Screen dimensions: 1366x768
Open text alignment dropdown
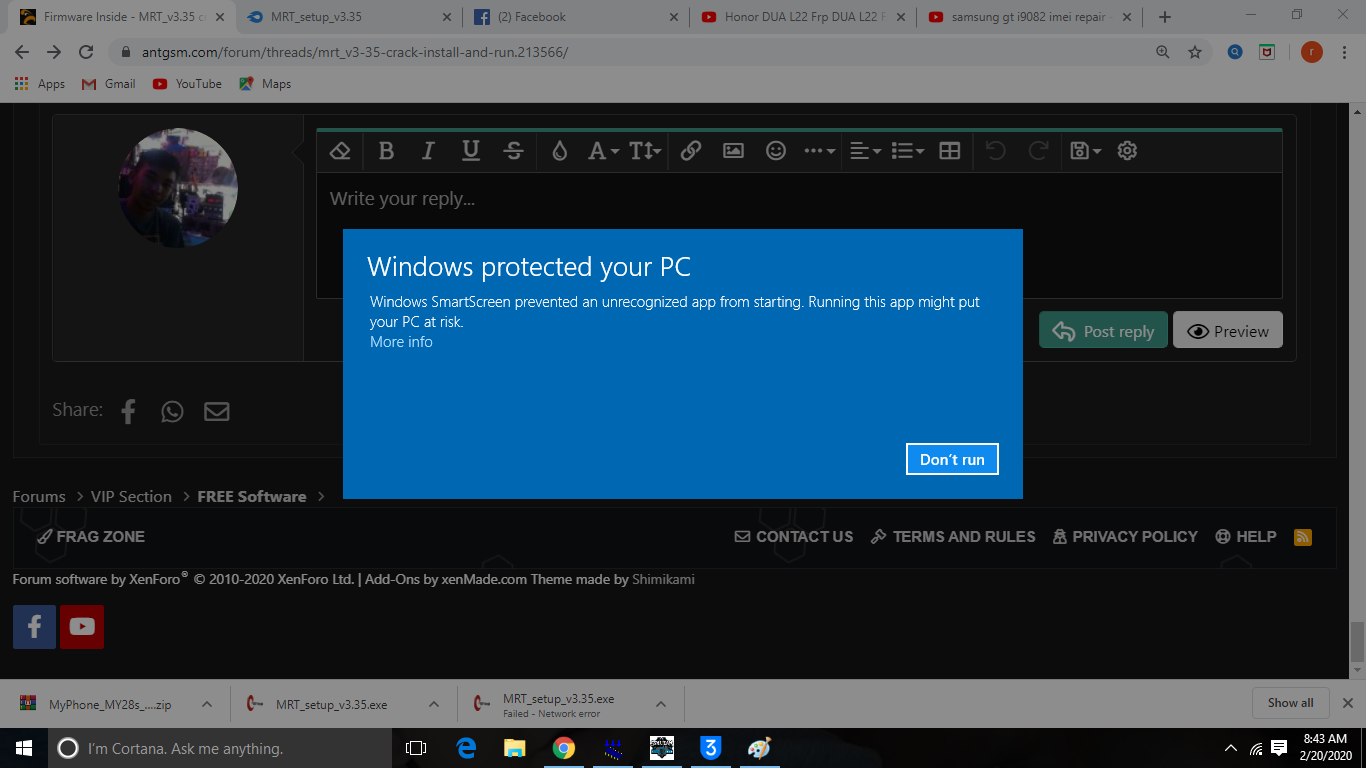(865, 151)
